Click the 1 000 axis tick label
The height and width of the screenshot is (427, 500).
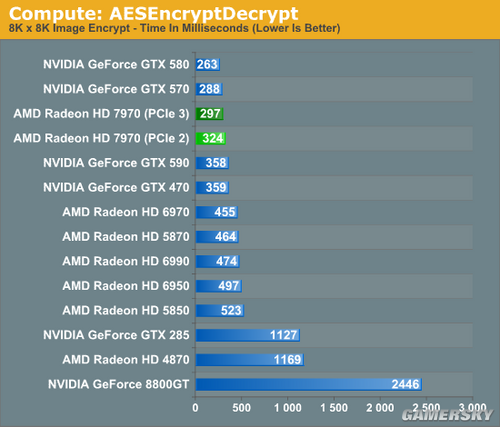(x=288, y=408)
